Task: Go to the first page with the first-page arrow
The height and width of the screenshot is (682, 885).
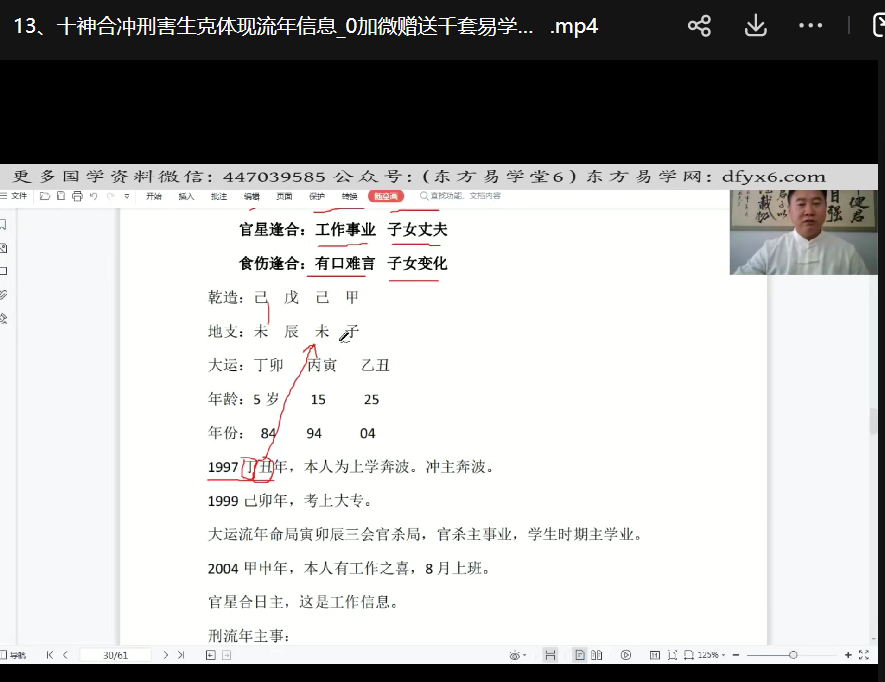Action: tap(50, 655)
